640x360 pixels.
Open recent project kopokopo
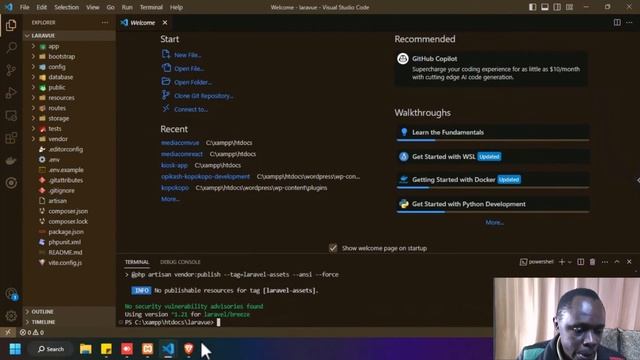pos(175,188)
